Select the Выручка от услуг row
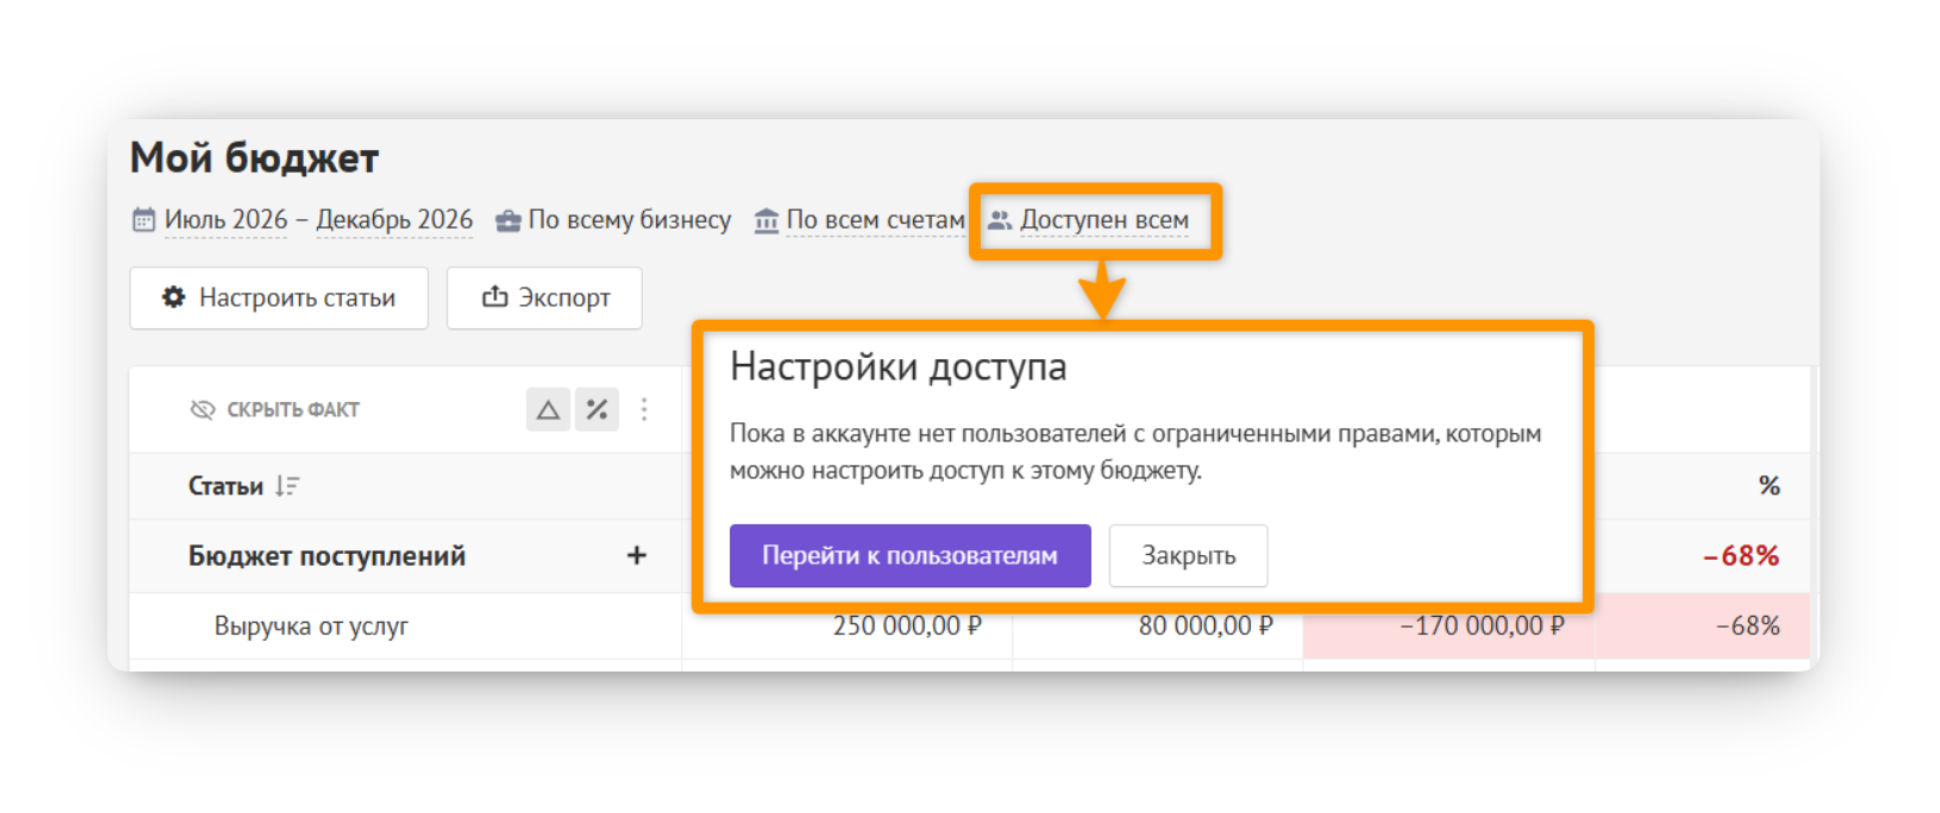The image size is (1940, 813). click(x=405, y=626)
